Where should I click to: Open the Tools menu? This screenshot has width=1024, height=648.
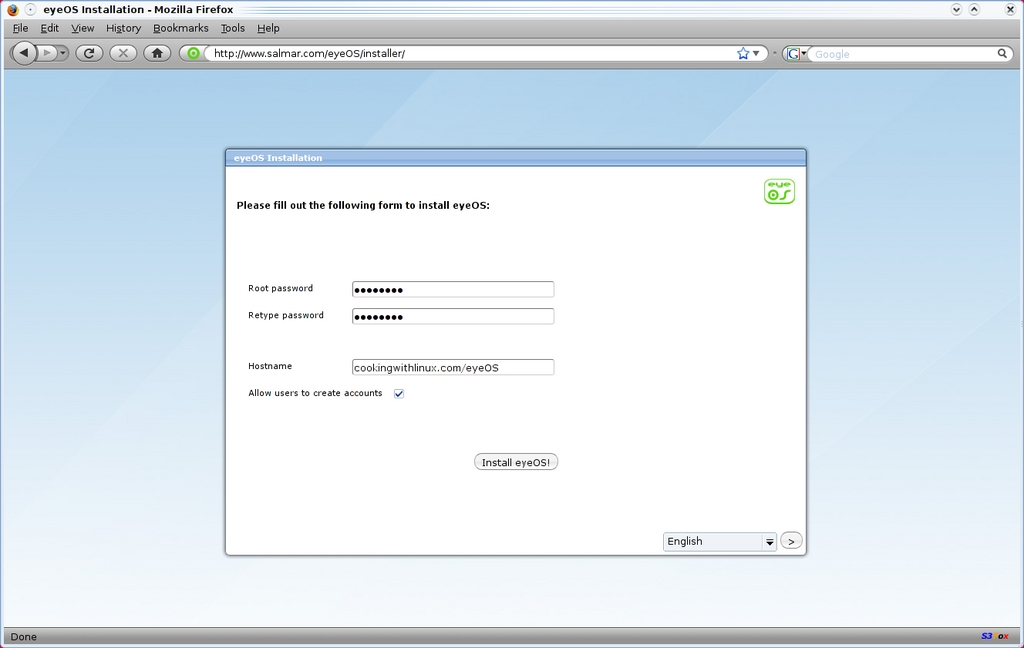(x=232, y=28)
